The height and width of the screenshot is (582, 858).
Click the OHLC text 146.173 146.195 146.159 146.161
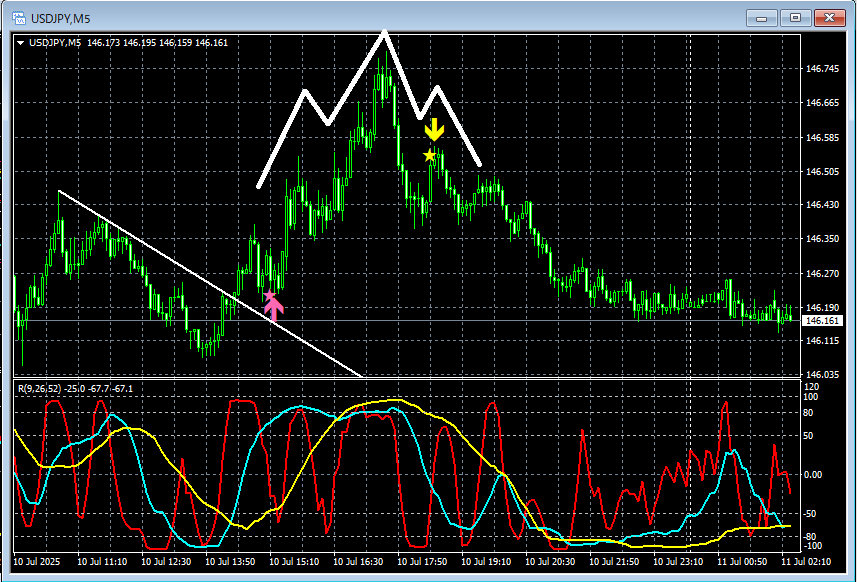157,43
